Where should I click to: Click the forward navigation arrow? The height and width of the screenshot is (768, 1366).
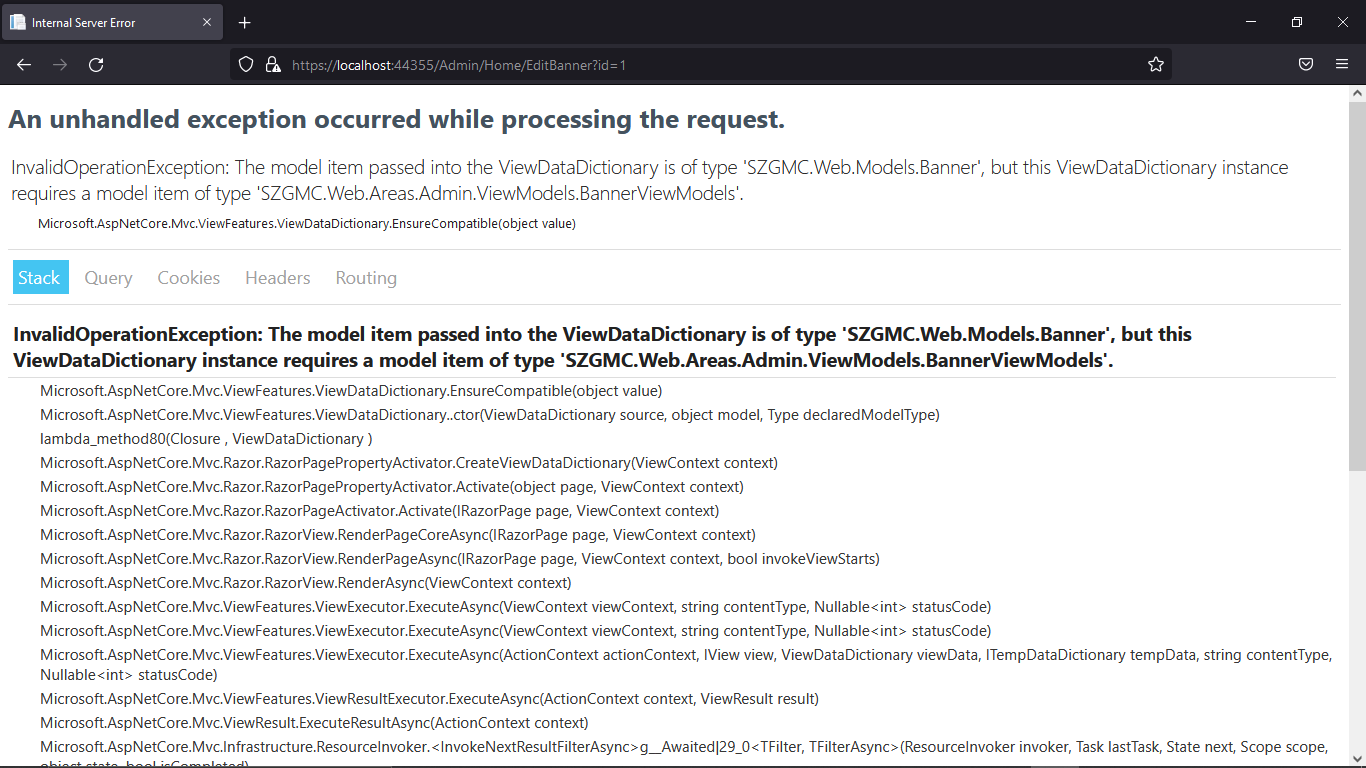tap(60, 64)
